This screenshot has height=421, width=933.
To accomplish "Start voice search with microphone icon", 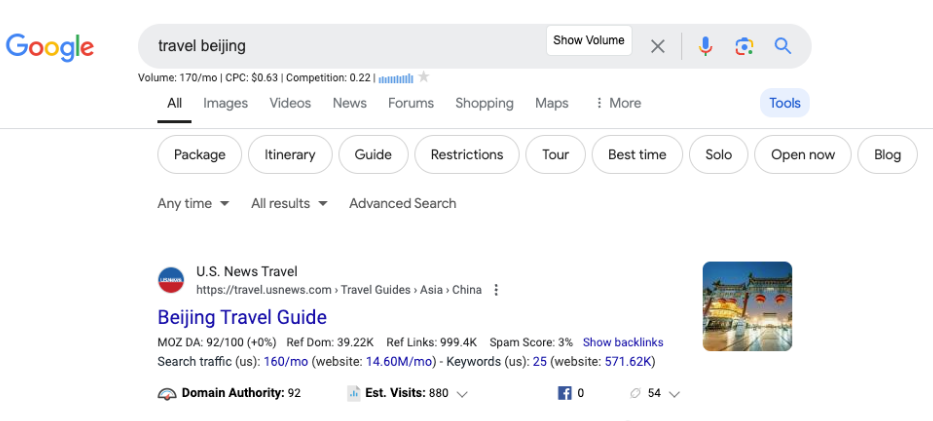I will [705, 46].
